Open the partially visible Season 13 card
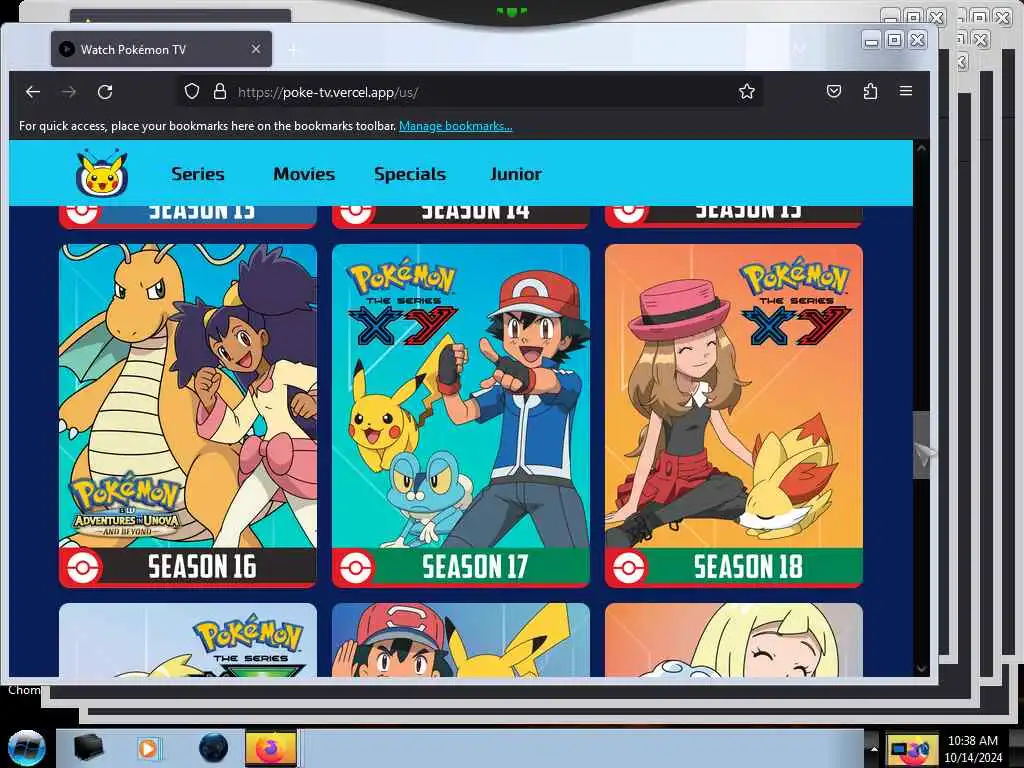The image size is (1024, 768). 188,216
